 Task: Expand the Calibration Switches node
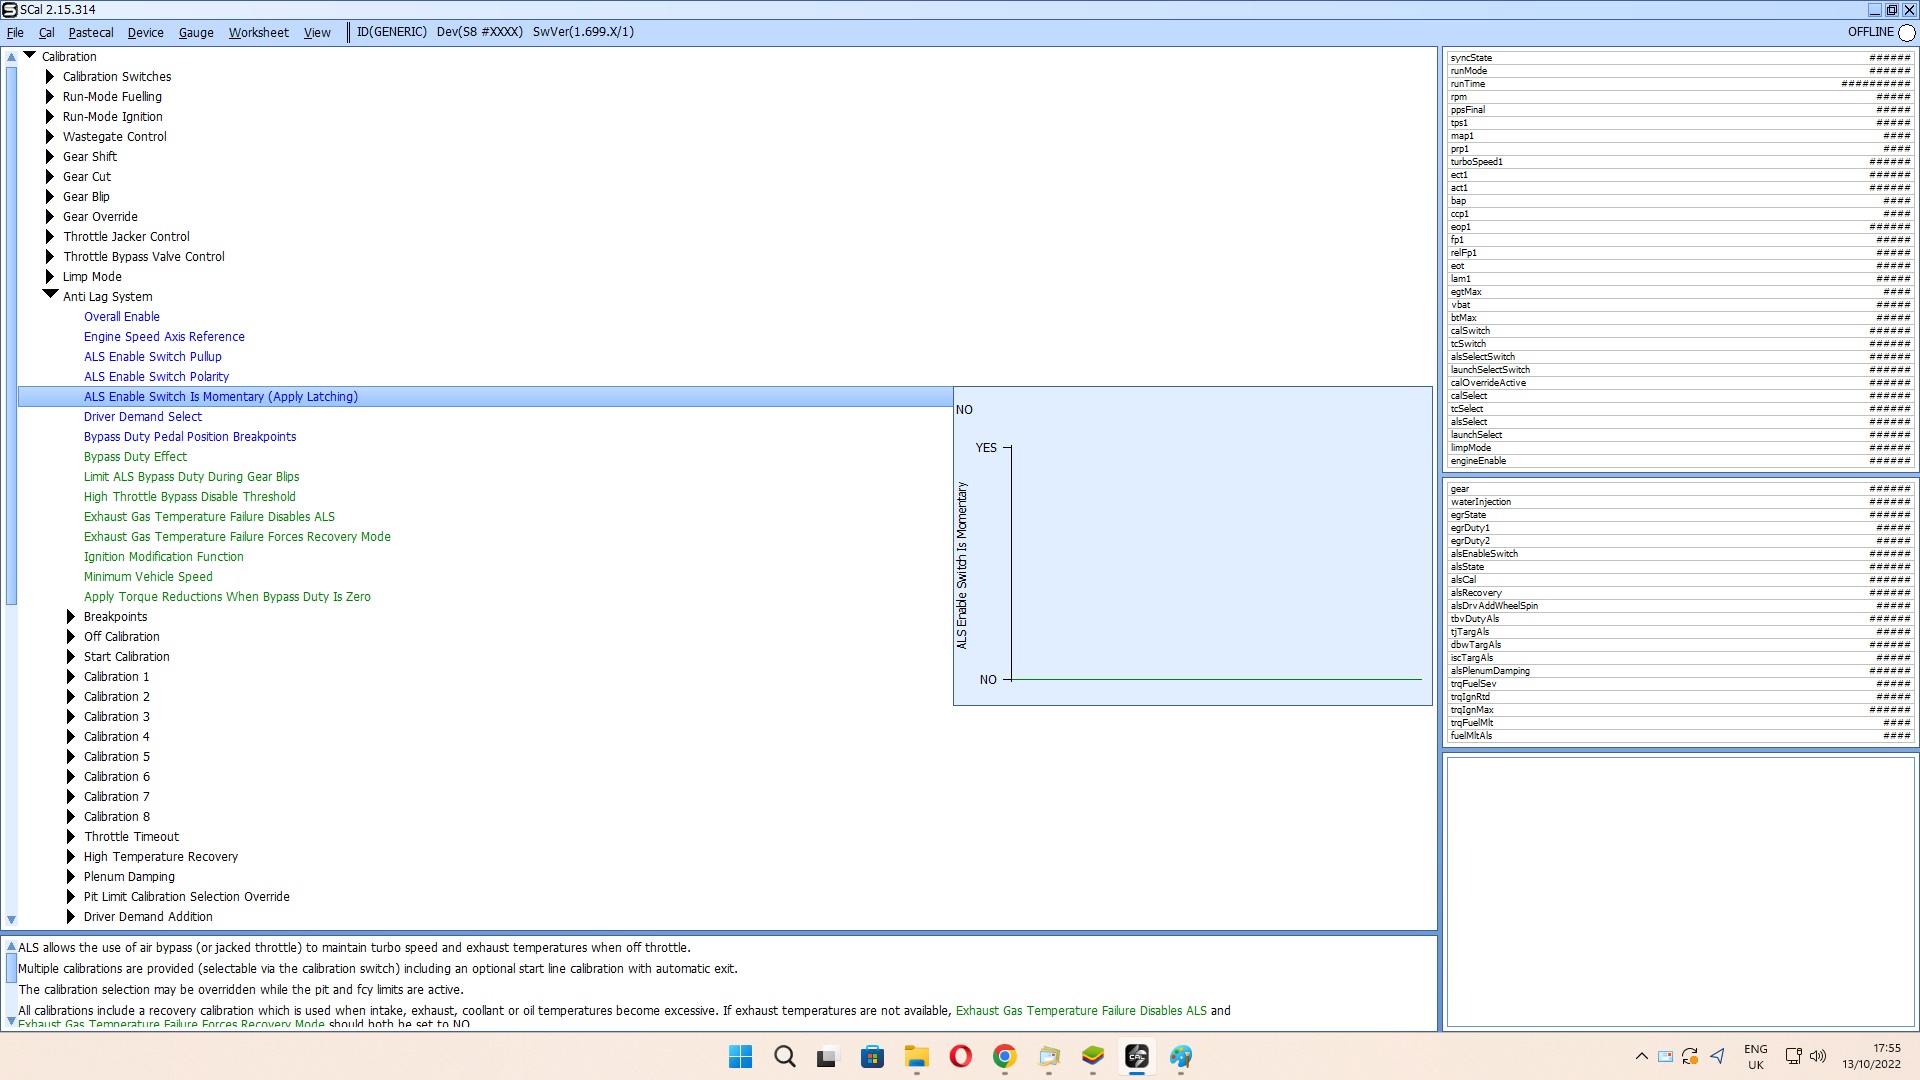[50, 77]
